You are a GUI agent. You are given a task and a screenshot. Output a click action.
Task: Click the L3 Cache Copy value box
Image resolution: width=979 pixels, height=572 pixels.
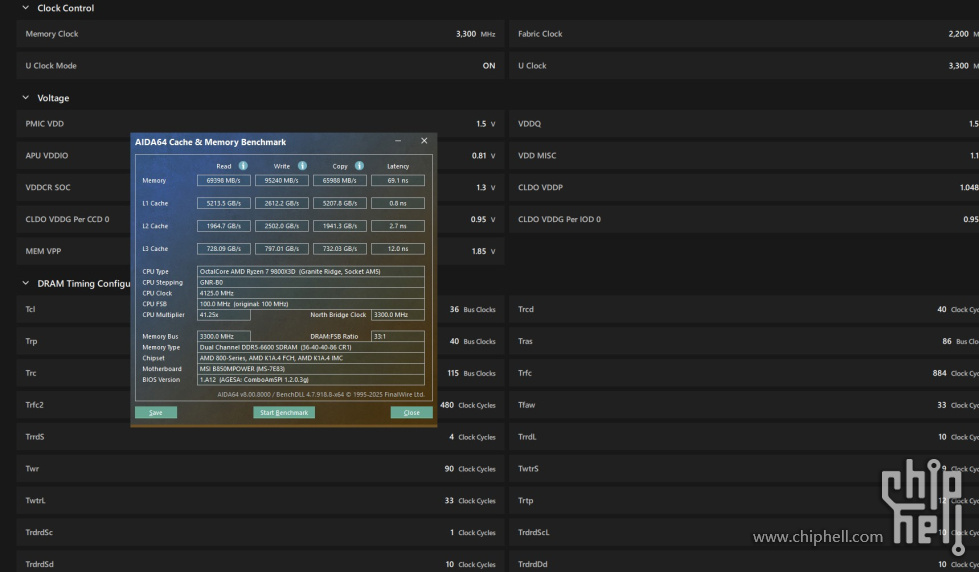point(339,248)
